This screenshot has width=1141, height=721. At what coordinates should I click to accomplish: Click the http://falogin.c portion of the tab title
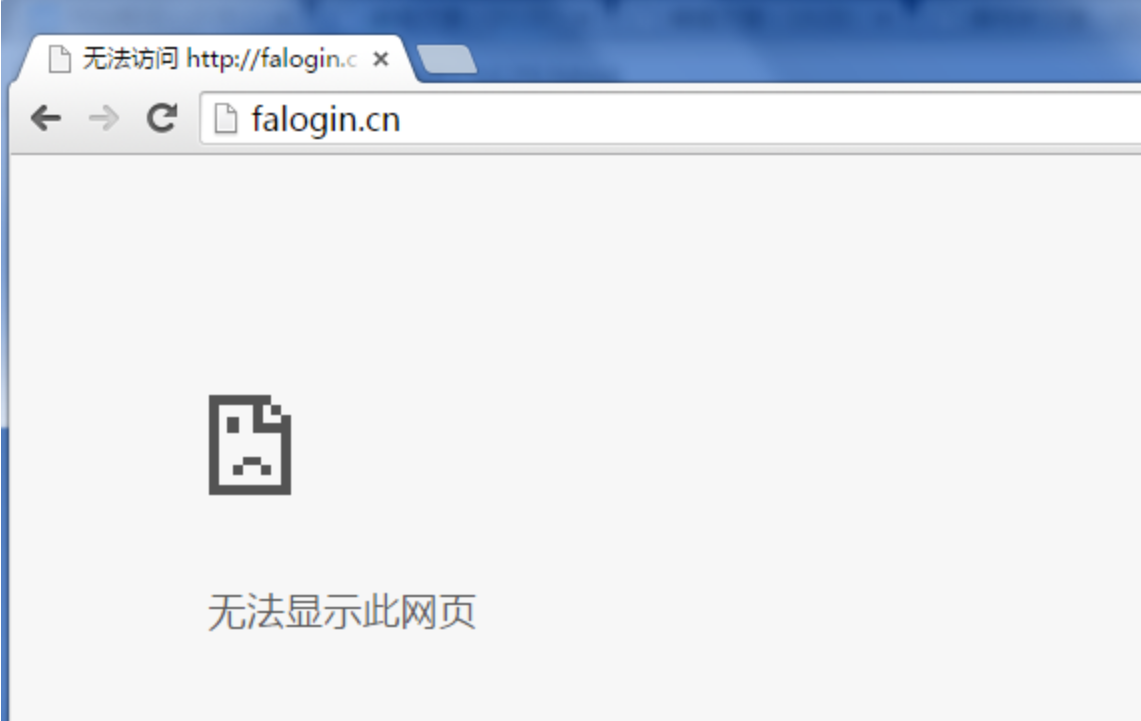[x=271, y=59]
